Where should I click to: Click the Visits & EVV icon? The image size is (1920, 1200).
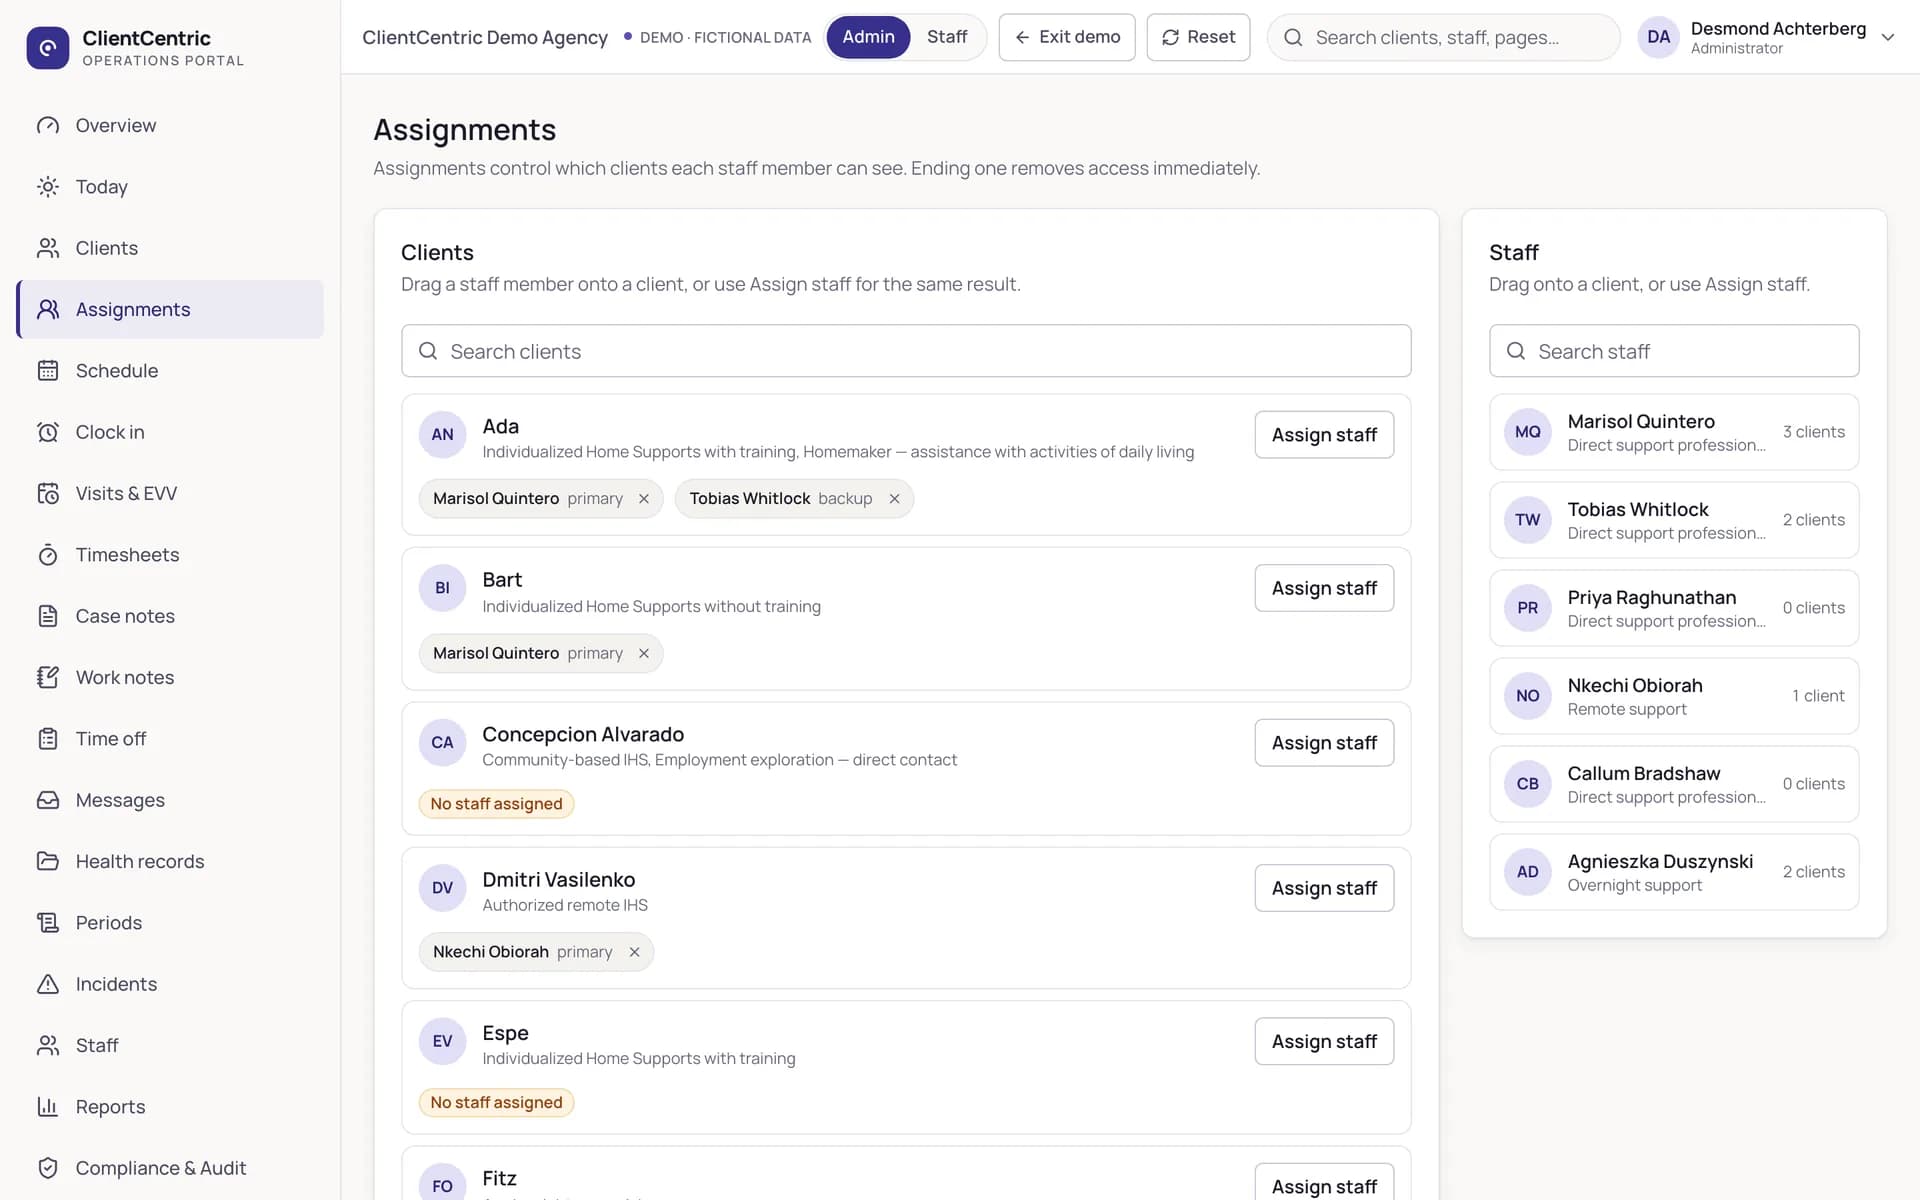pos(48,493)
